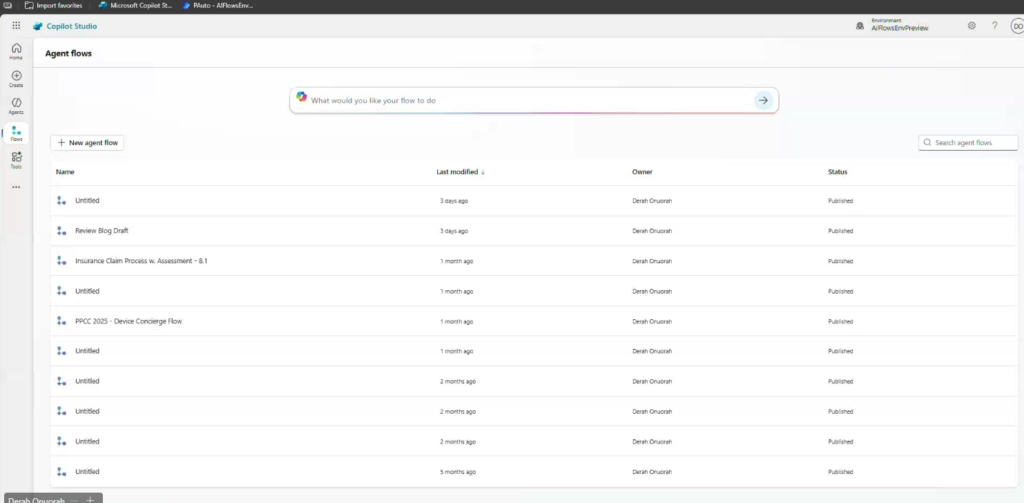Submit the flow prompt with arrow button
This screenshot has width=1024, height=503.
tap(763, 100)
